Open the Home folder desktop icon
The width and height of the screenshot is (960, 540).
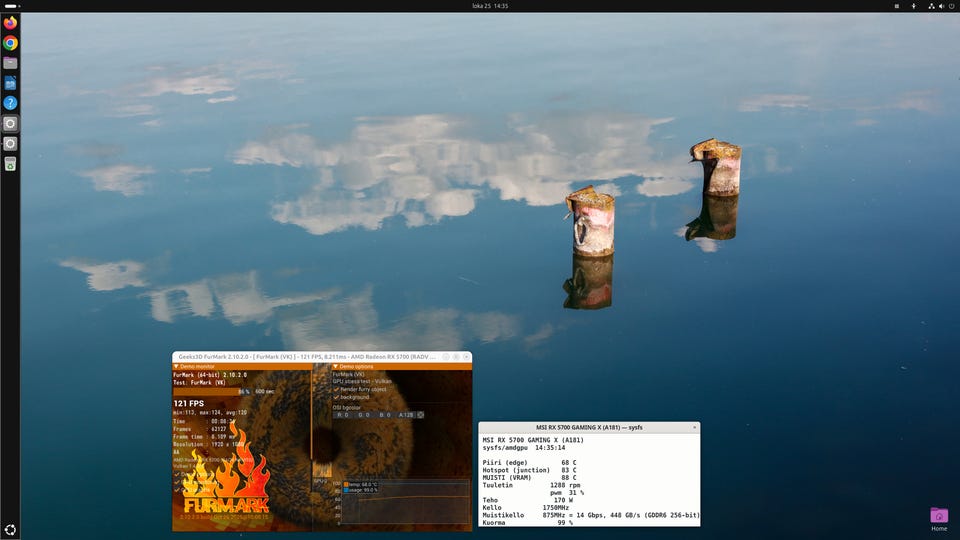pos(939,519)
